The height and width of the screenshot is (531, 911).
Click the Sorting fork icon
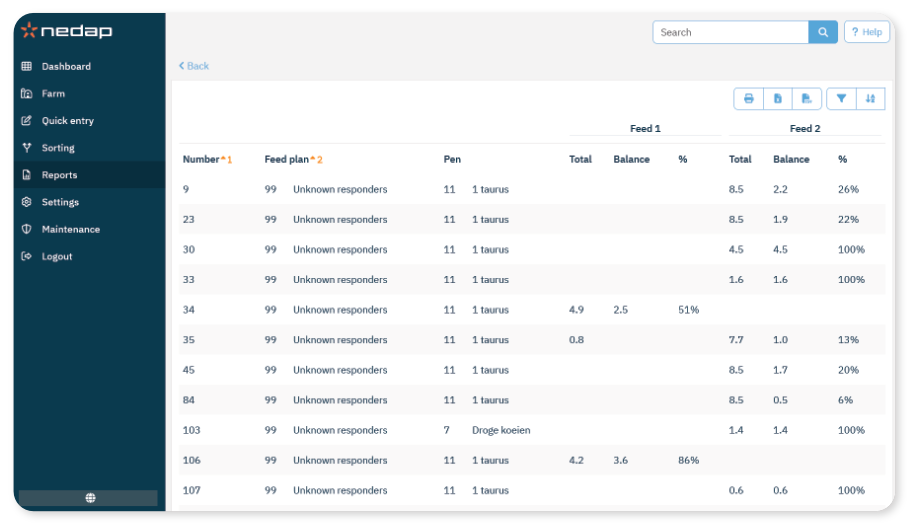point(27,148)
